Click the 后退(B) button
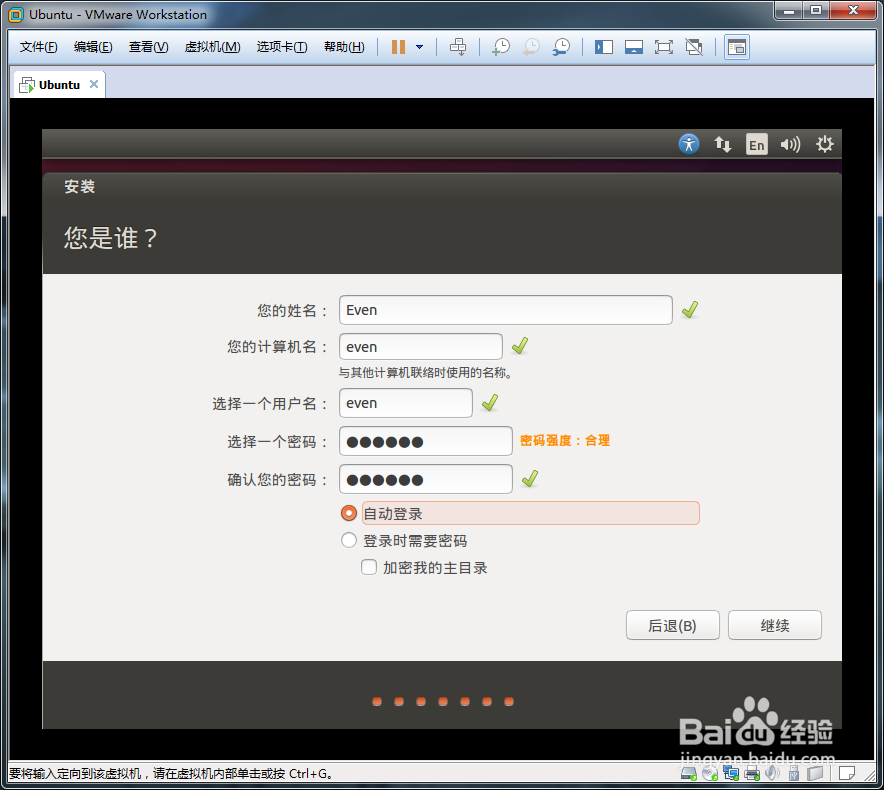This screenshot has height=790, width=884. point(673,625)
